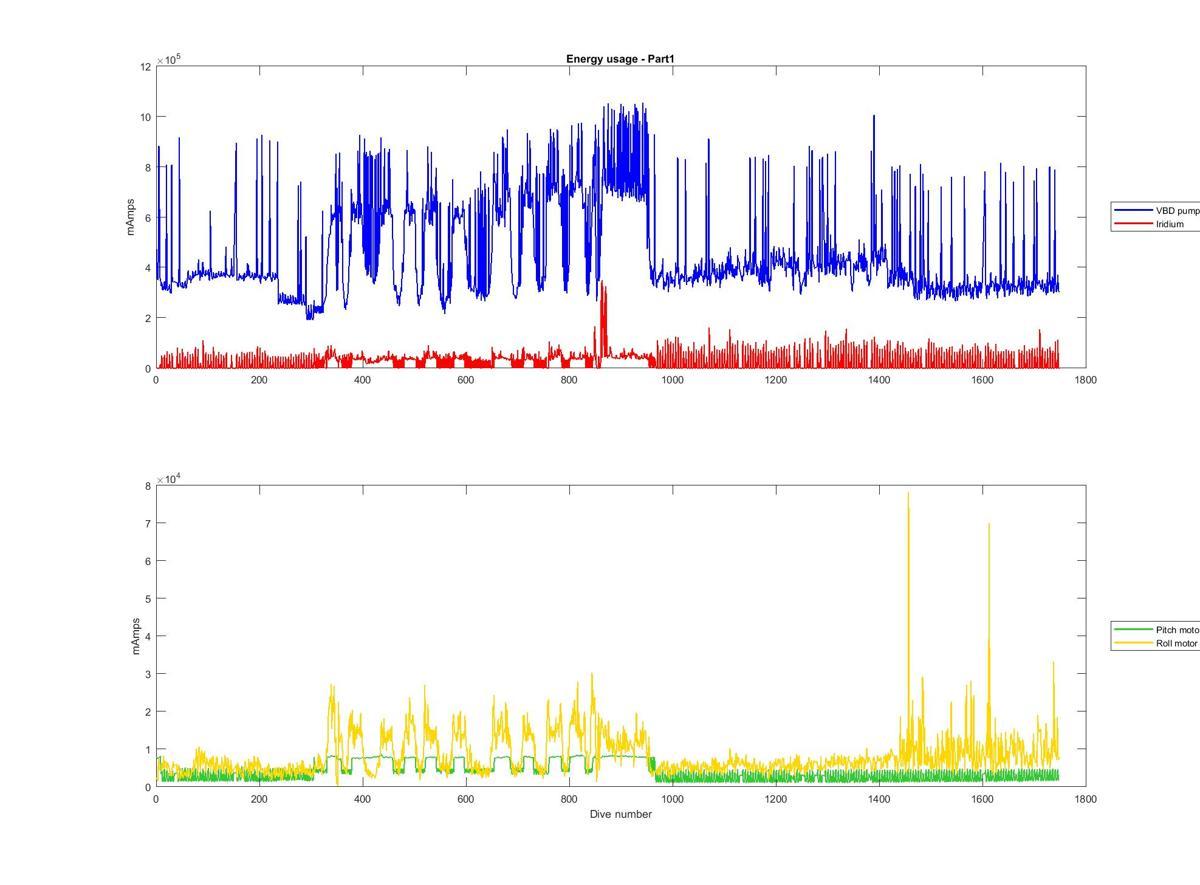Click the x-axis tick "800" under the Roll motor plot
This screenshot has height=885, width=1200.
tap(569, 799)
